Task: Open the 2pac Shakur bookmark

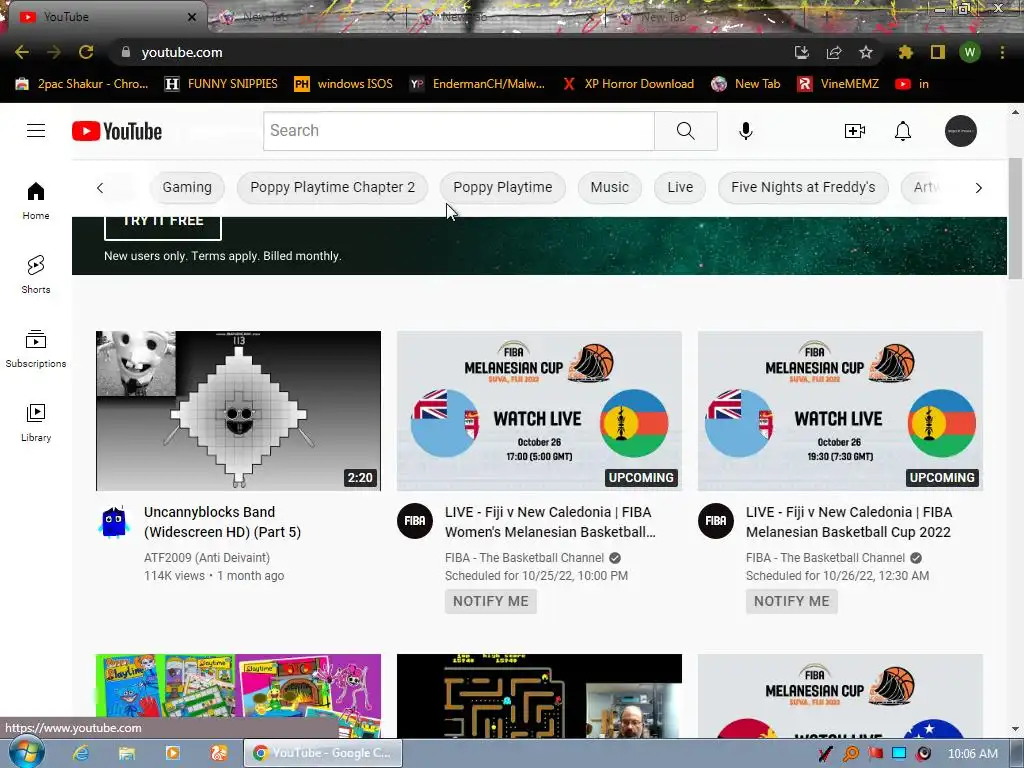Action: point(82,84)
